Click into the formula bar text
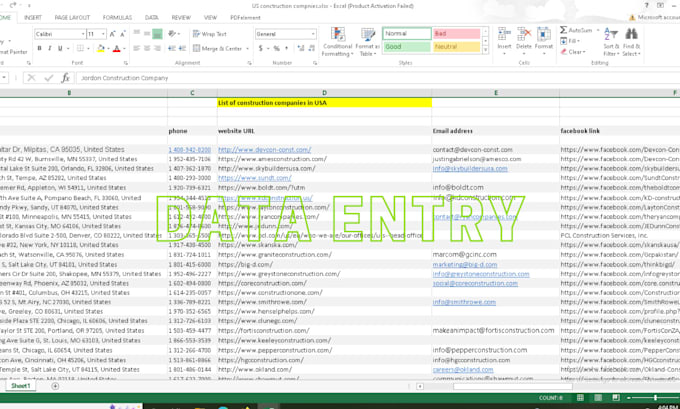Viewport: 680px width, 409px height. coord(377,78)
